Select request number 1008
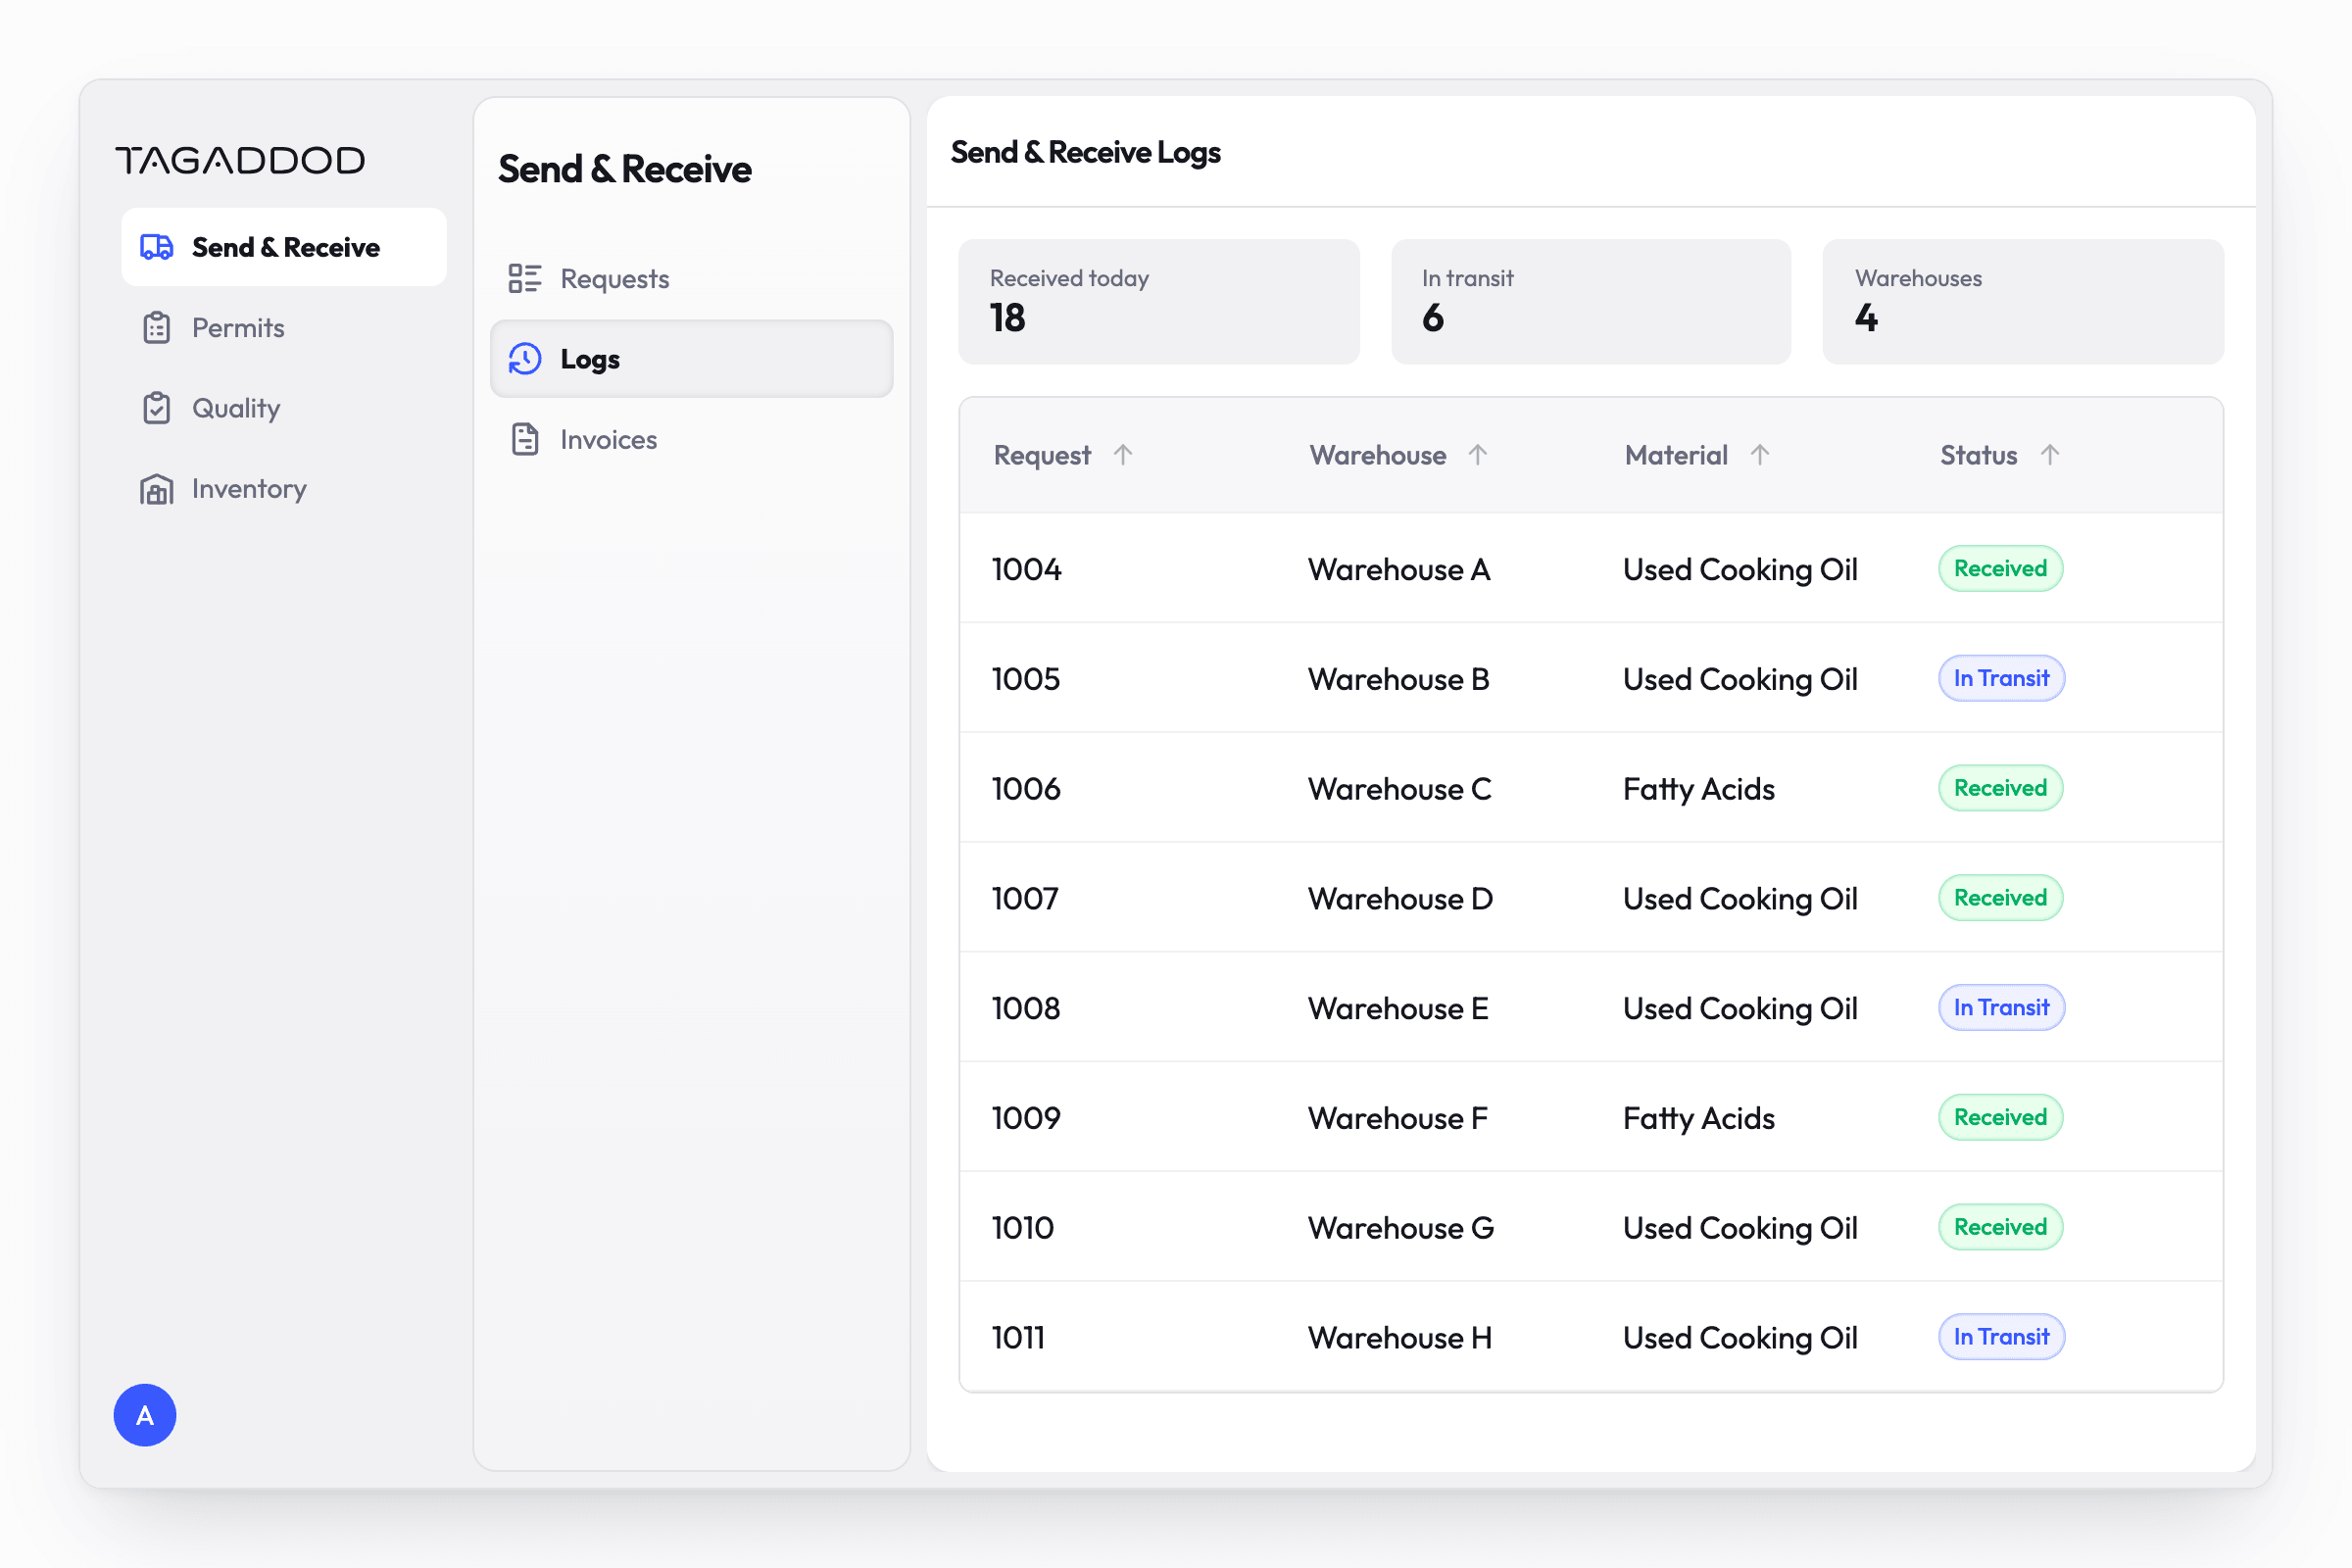The width and height of the screenshot is (2352, 1568). pos(1026,1008)
